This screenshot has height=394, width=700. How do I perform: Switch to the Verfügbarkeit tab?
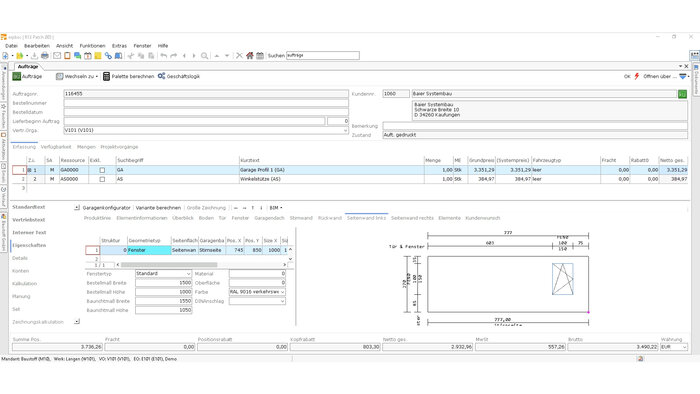tap(56, 147)
